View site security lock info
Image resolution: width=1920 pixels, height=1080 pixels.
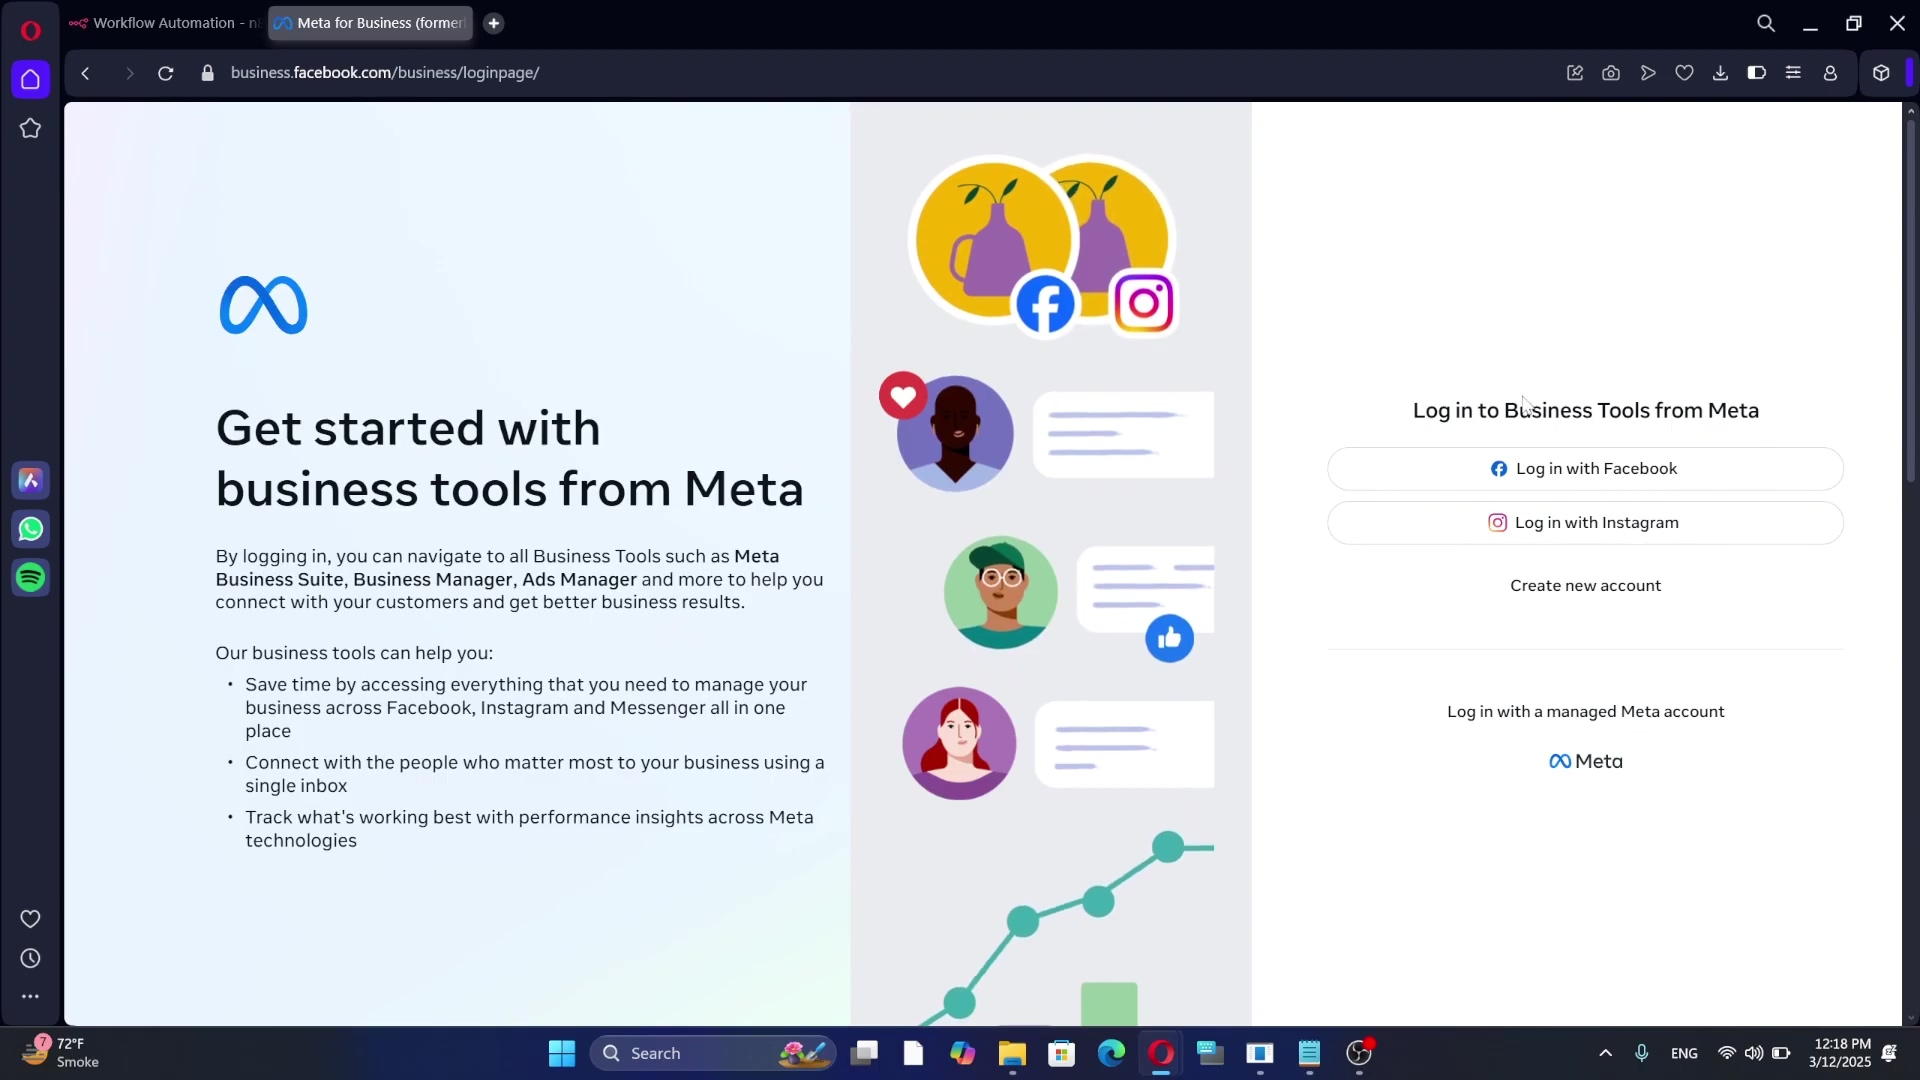(208, 73)
